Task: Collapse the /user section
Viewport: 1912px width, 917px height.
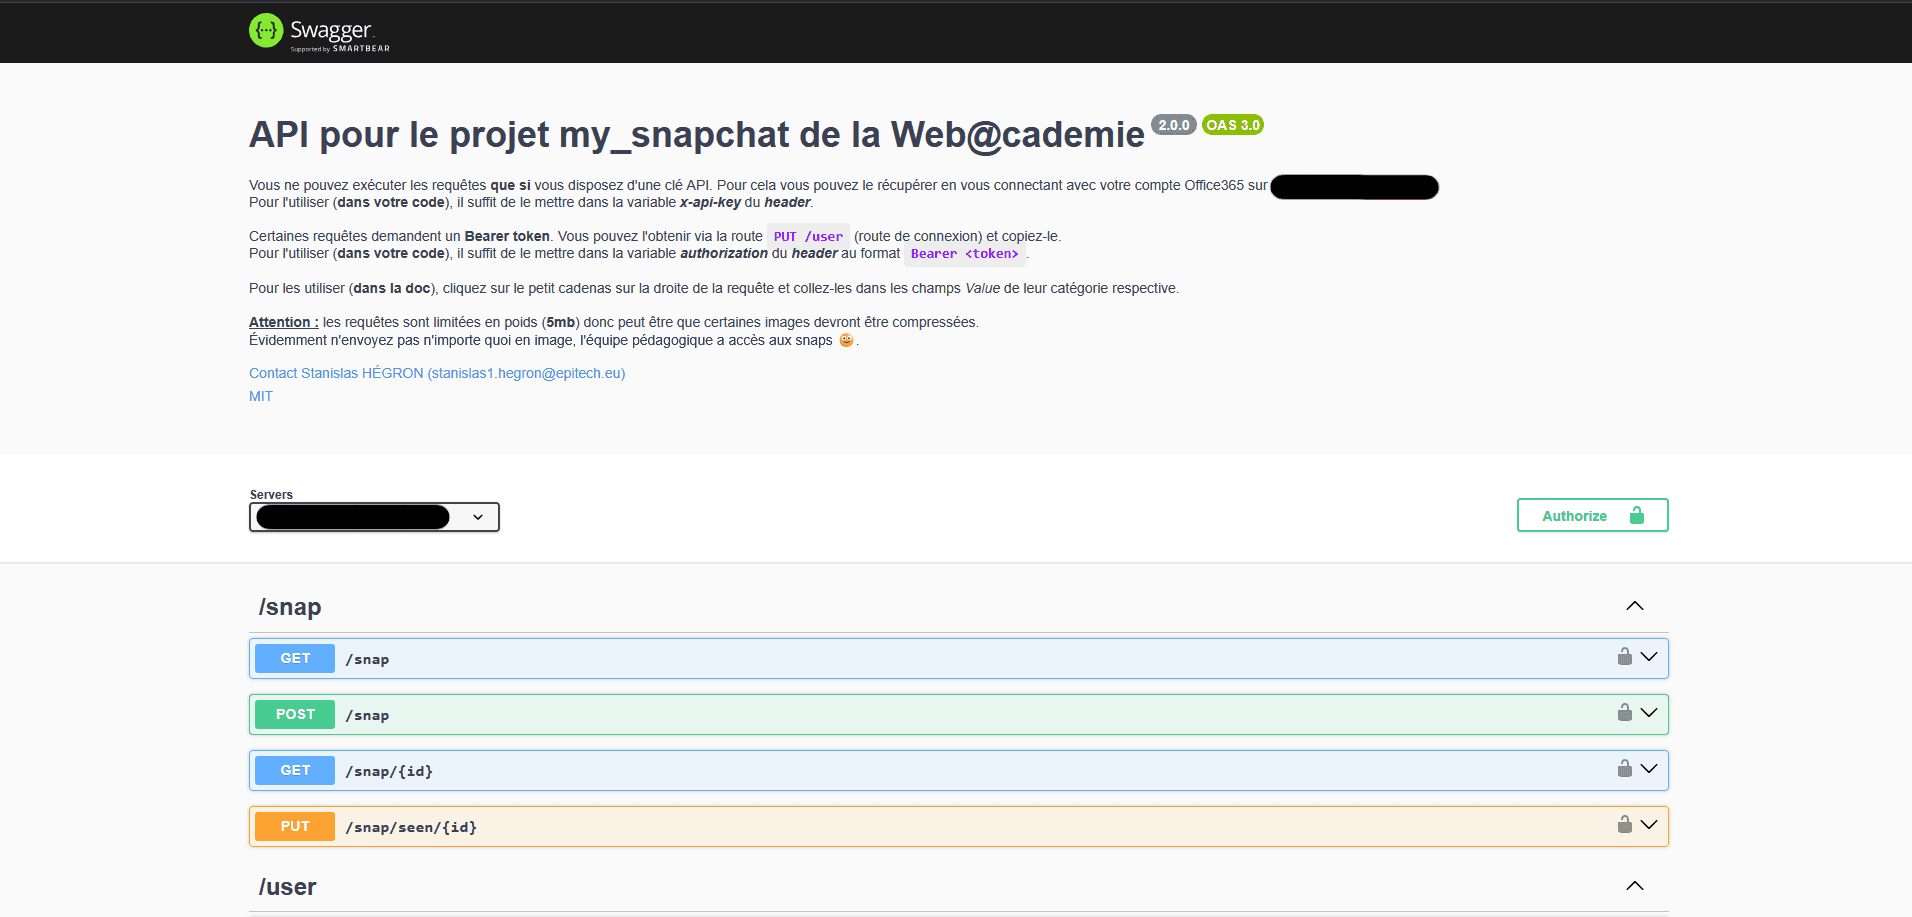Action: click(1634, 886)
